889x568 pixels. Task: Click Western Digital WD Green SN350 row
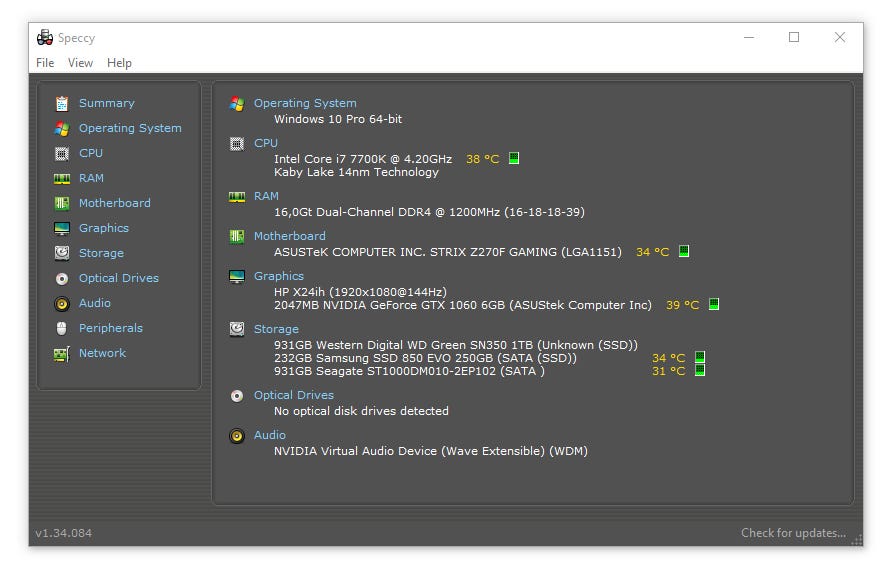456,345
